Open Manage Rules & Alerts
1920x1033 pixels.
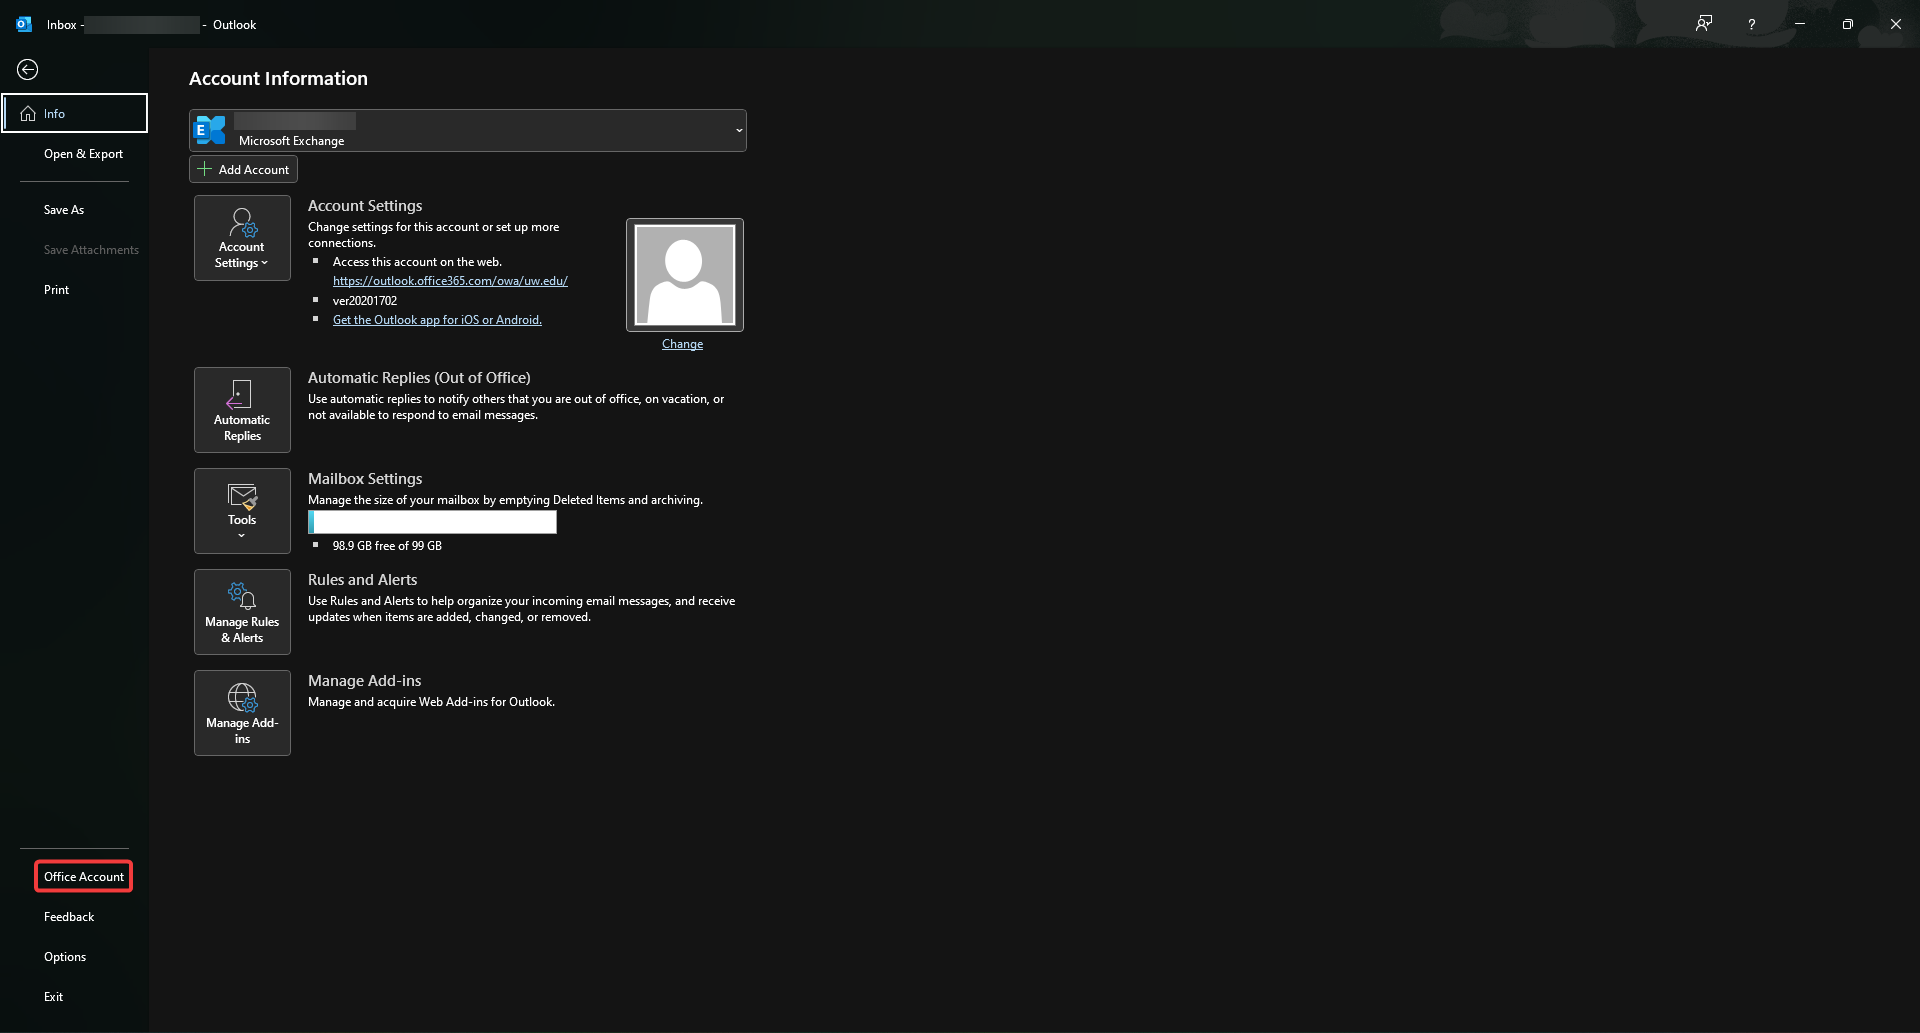click(242, 612)
